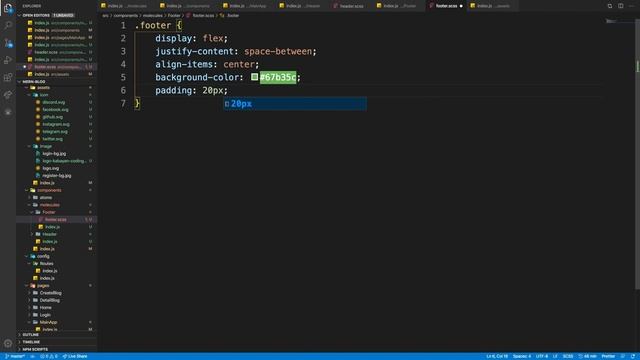Open the editor More Actions ellipsis menu

(x=631, y=6)
